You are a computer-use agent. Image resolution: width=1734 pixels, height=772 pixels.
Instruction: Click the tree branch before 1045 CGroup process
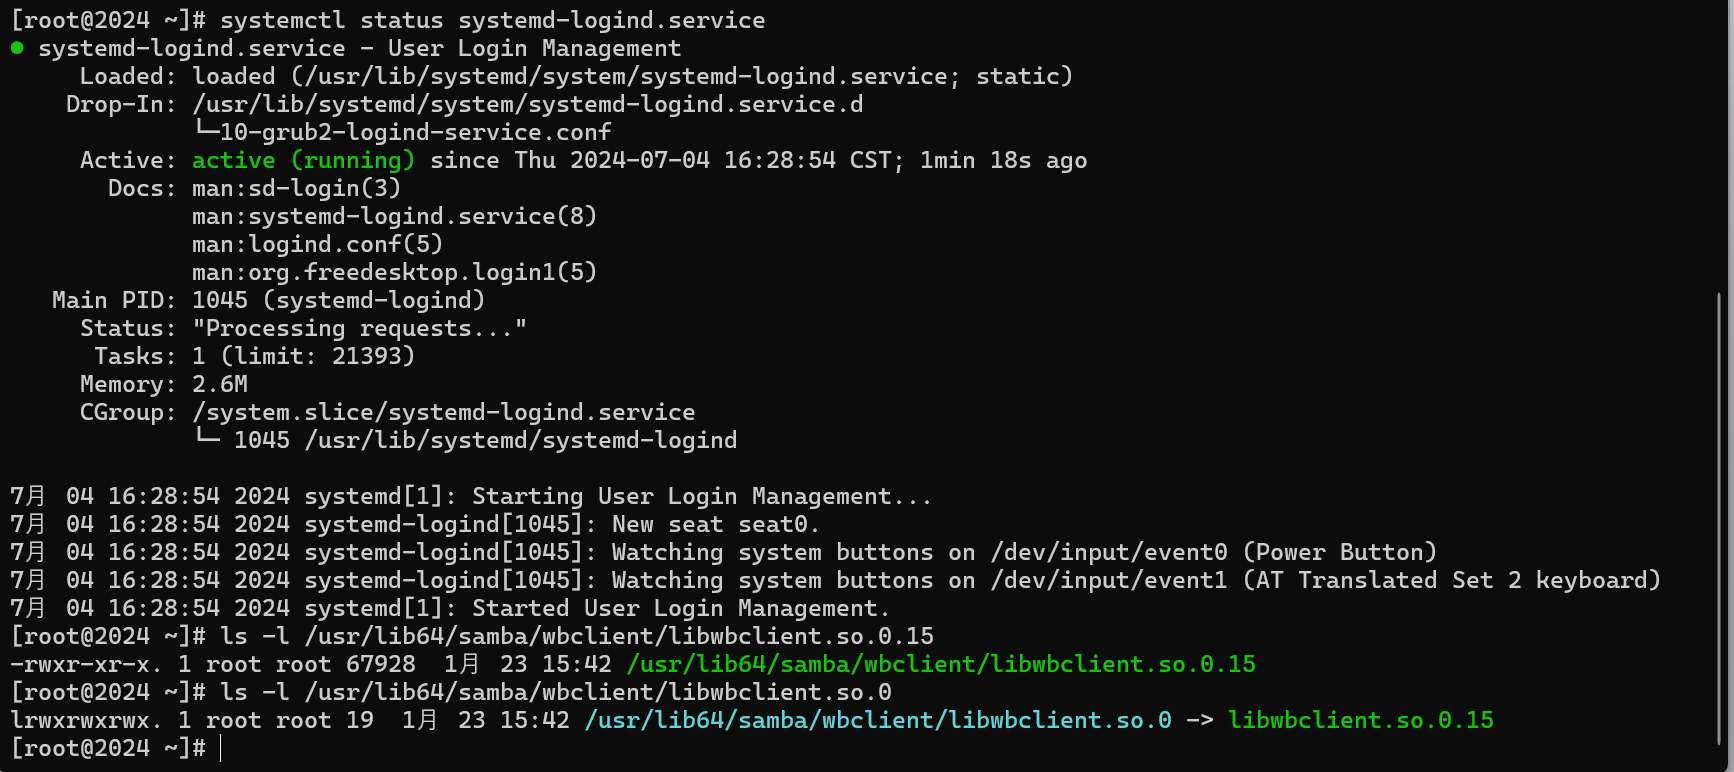207,438
